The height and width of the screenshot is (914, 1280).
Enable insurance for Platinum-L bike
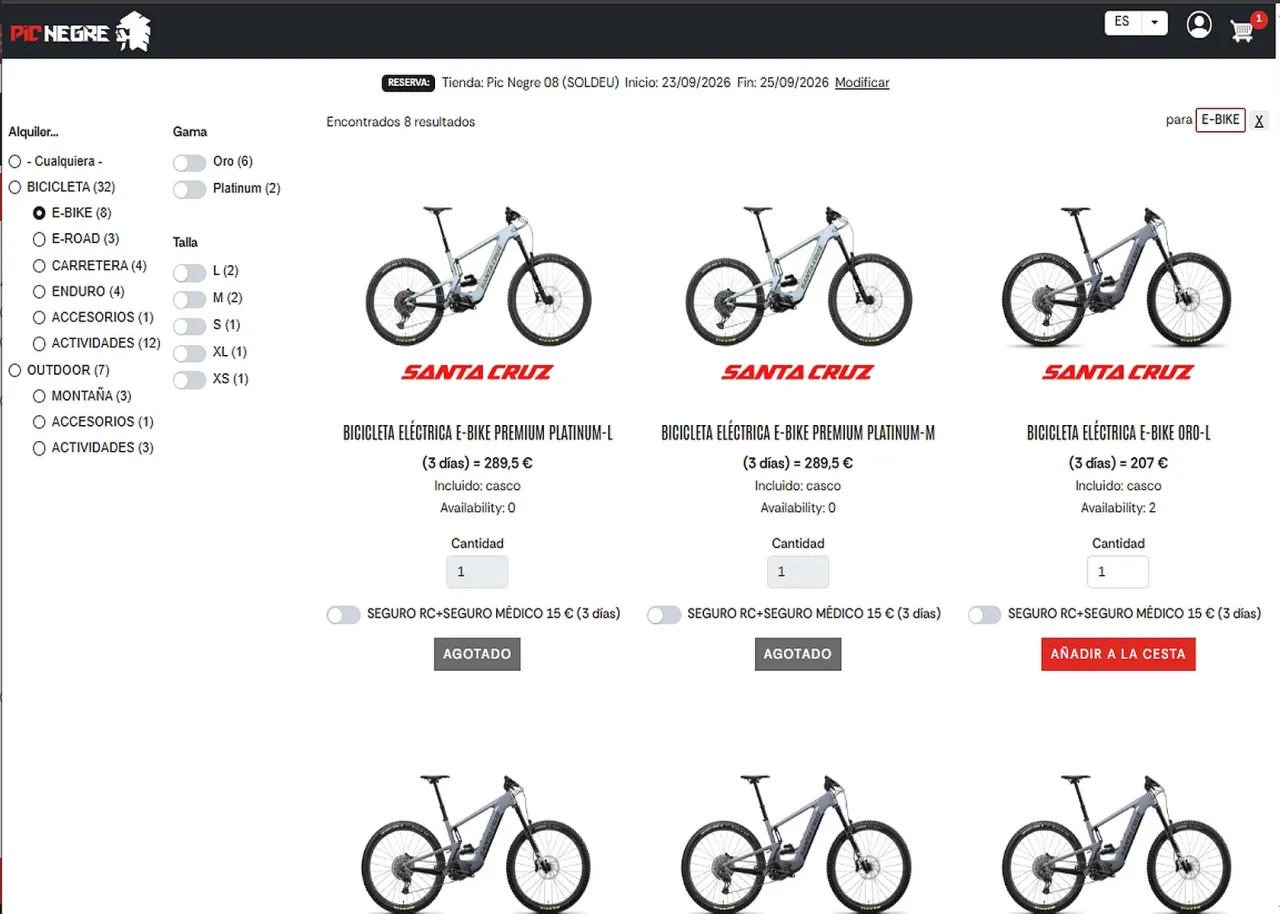(x=343, y=615)
